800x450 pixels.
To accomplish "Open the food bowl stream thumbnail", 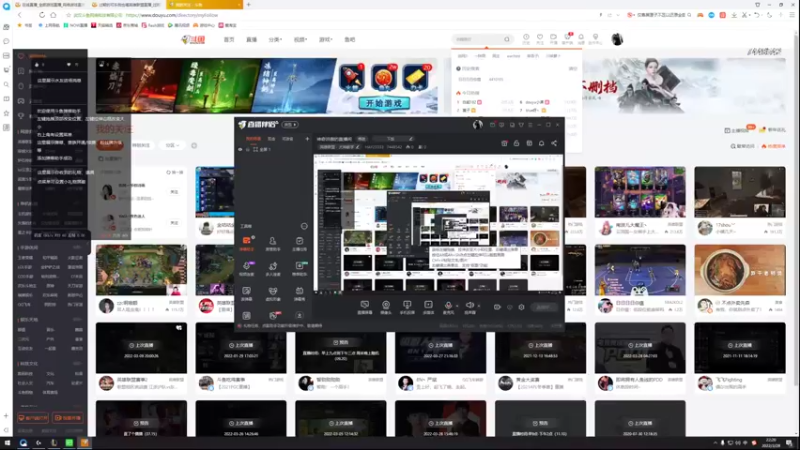I will tap(740, 270).
